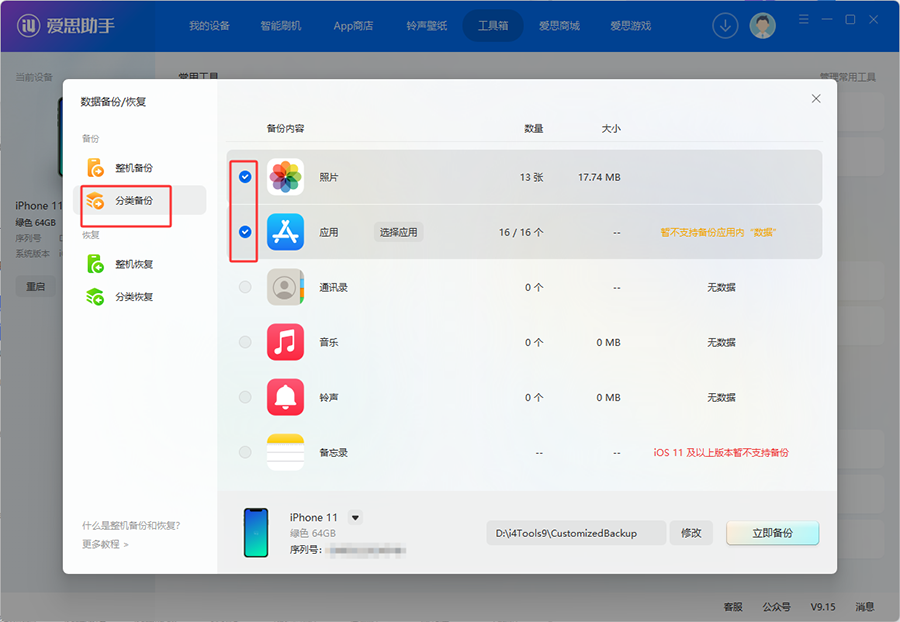The height and width of the screenshot is (622, 900).
Task: Open the 铃声壁纸 tab
Action: 426,26
